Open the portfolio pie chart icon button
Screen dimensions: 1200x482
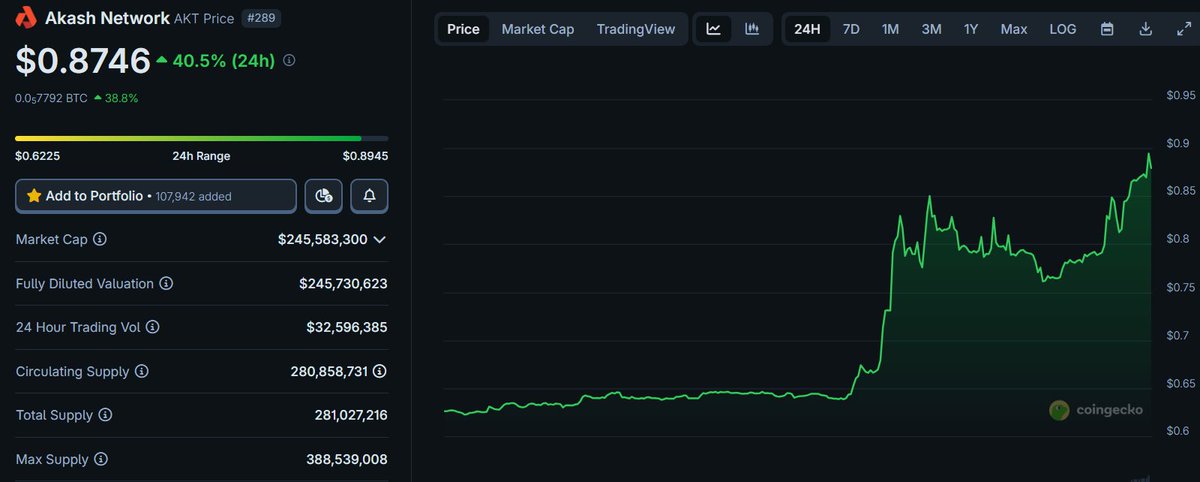coord(323,196)
